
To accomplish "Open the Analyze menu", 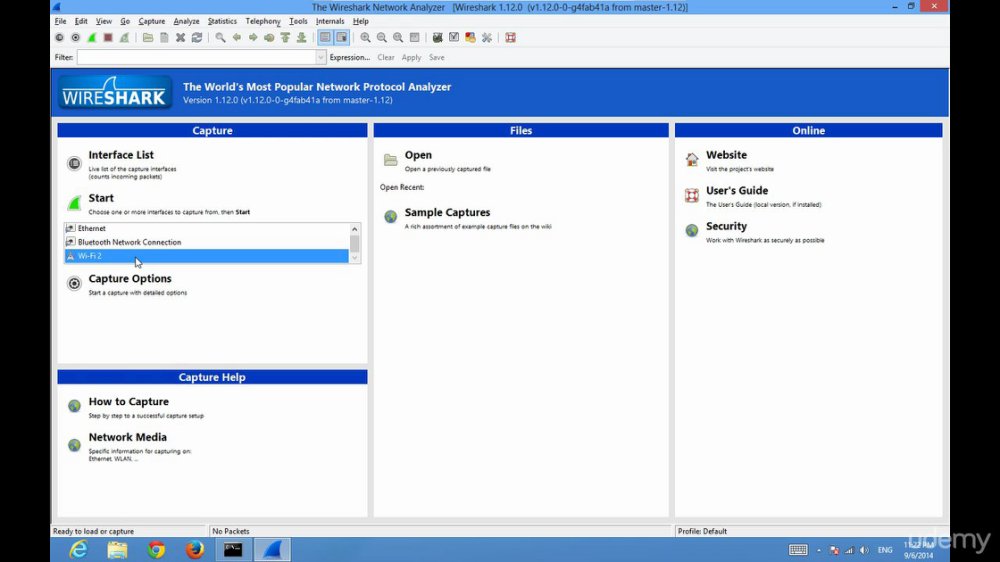I will [186, 21].
